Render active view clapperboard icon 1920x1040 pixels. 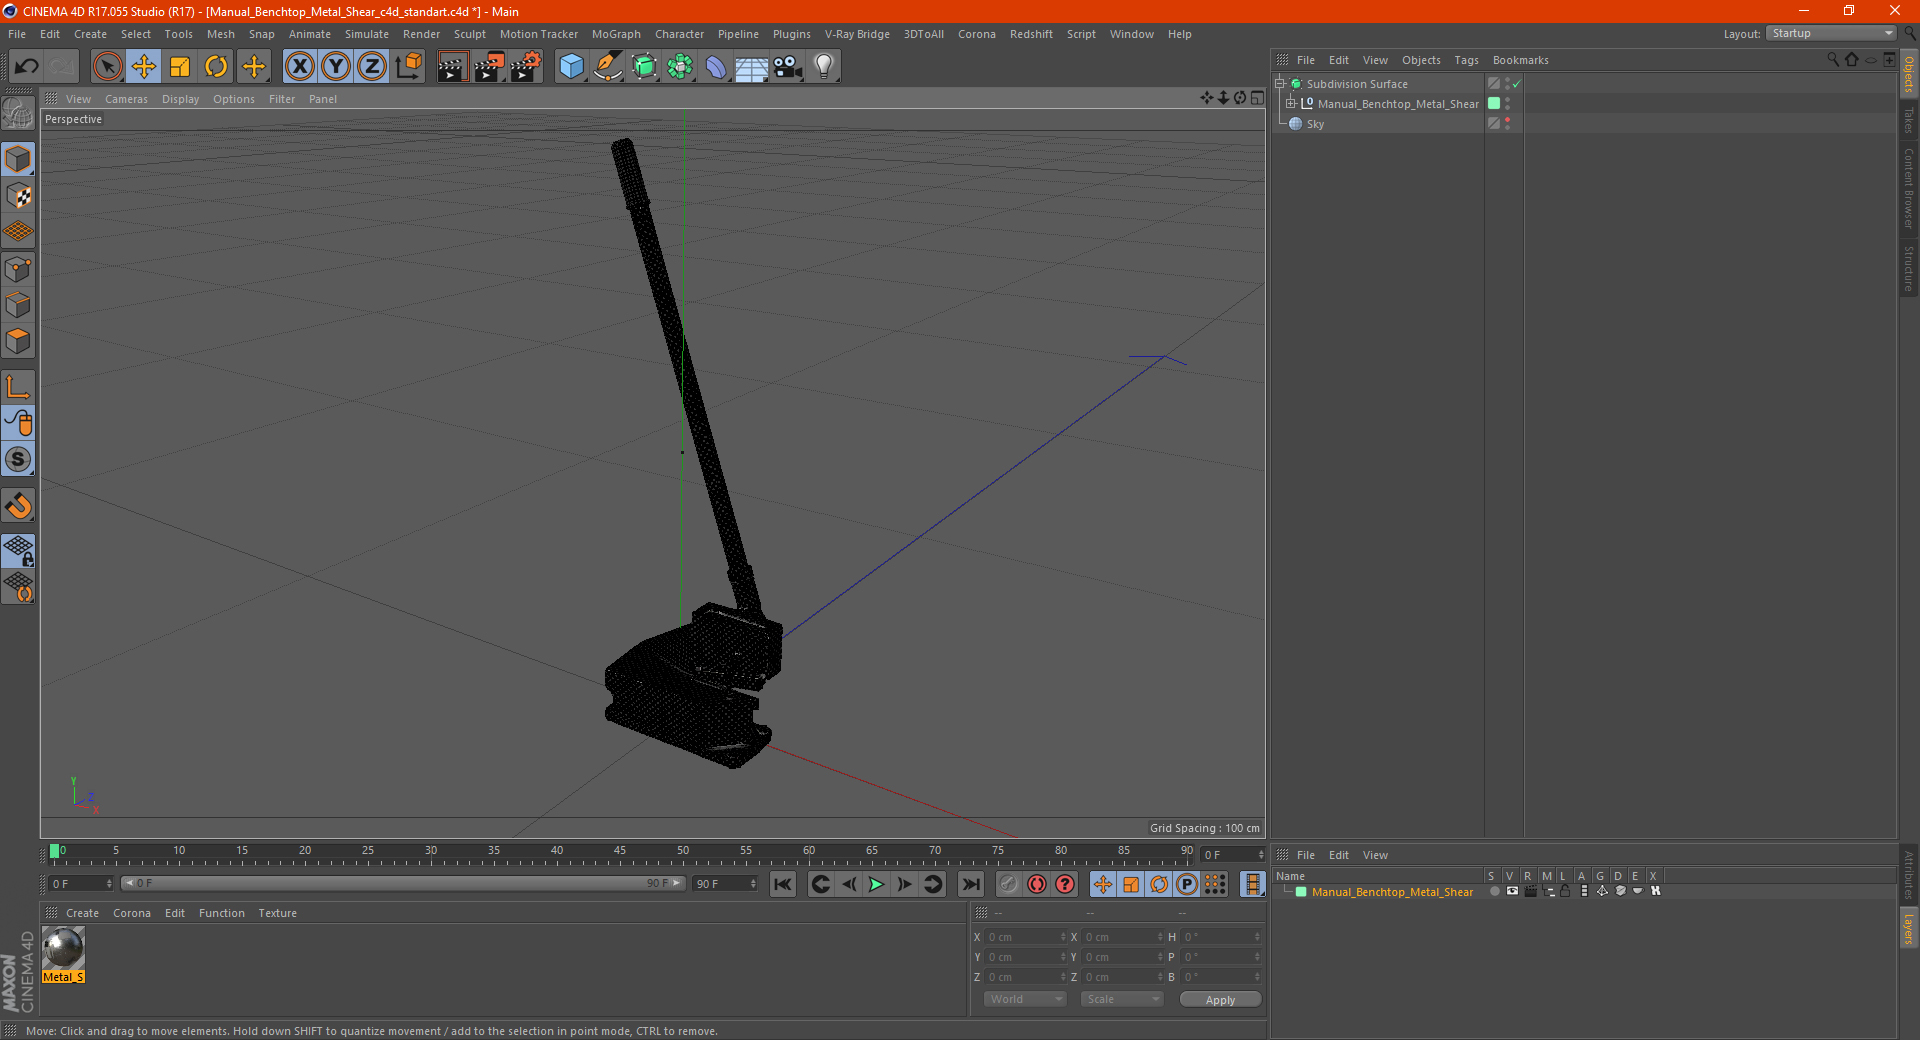coord(452,66)
